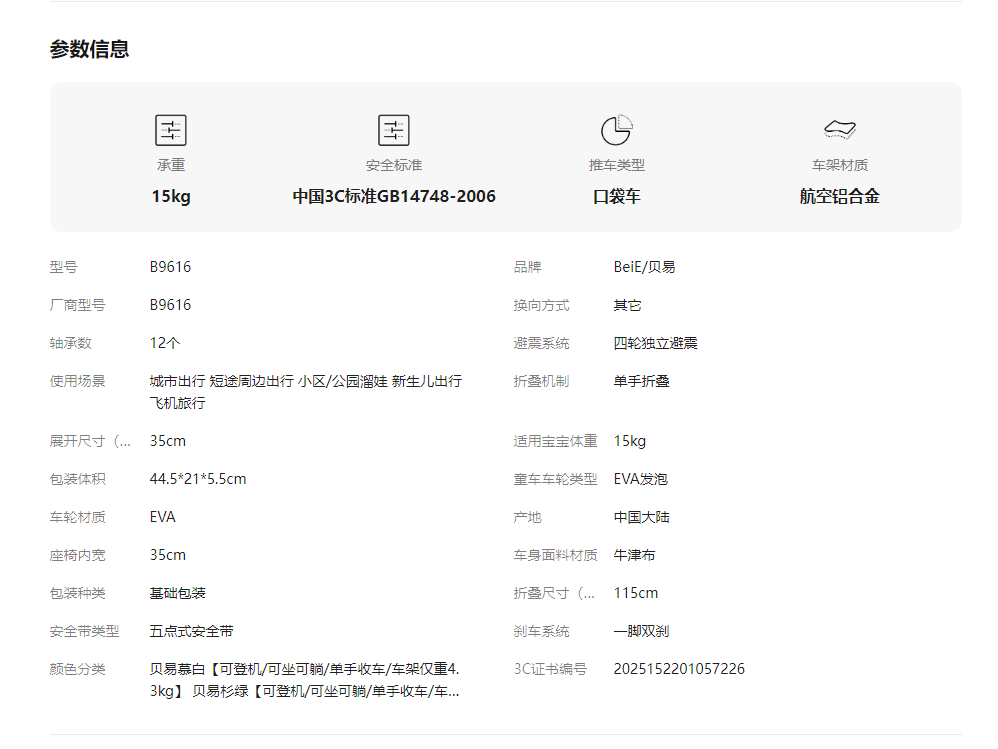Click the 一脚双刹 brake system value

click(641, 631)
